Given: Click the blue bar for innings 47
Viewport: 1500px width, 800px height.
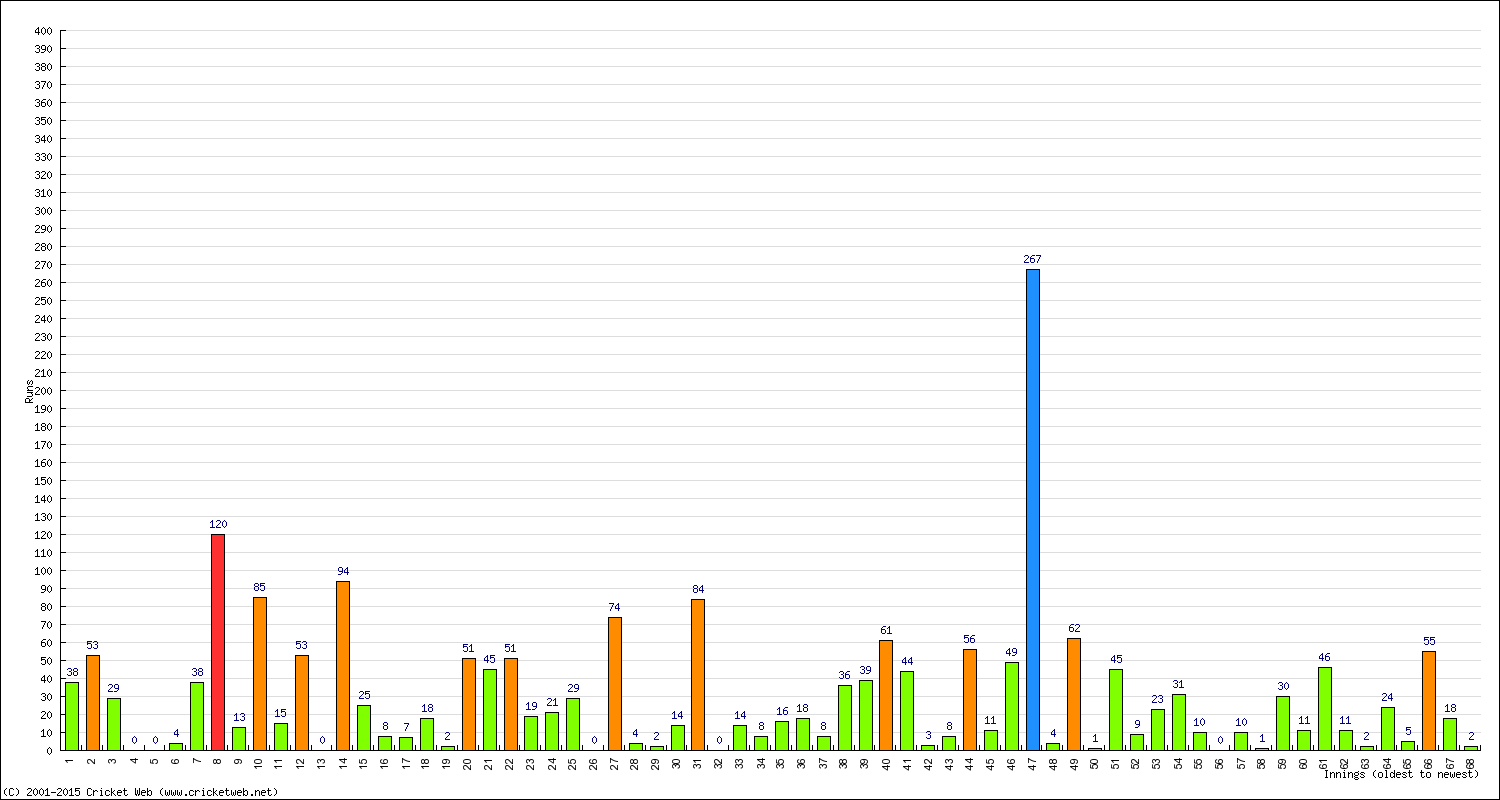Looking at the screenshot, I should 1032,509.
